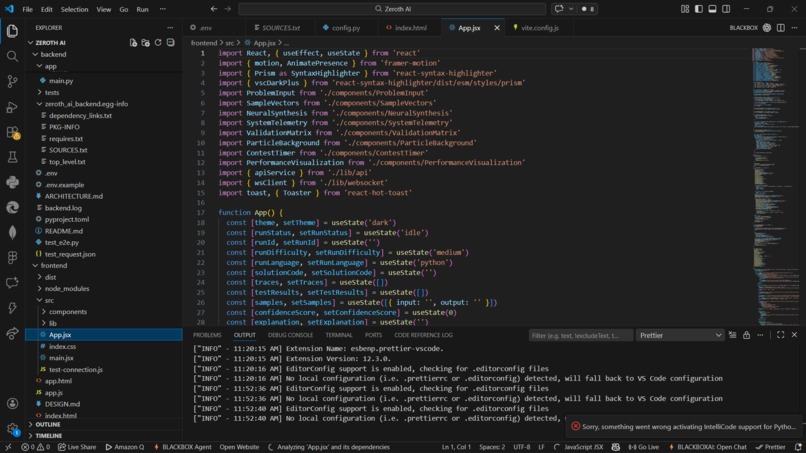This screenshot has height=453, width=806.
Task: Open the Accounts icon in activity bar
Action: click(12, 404)
